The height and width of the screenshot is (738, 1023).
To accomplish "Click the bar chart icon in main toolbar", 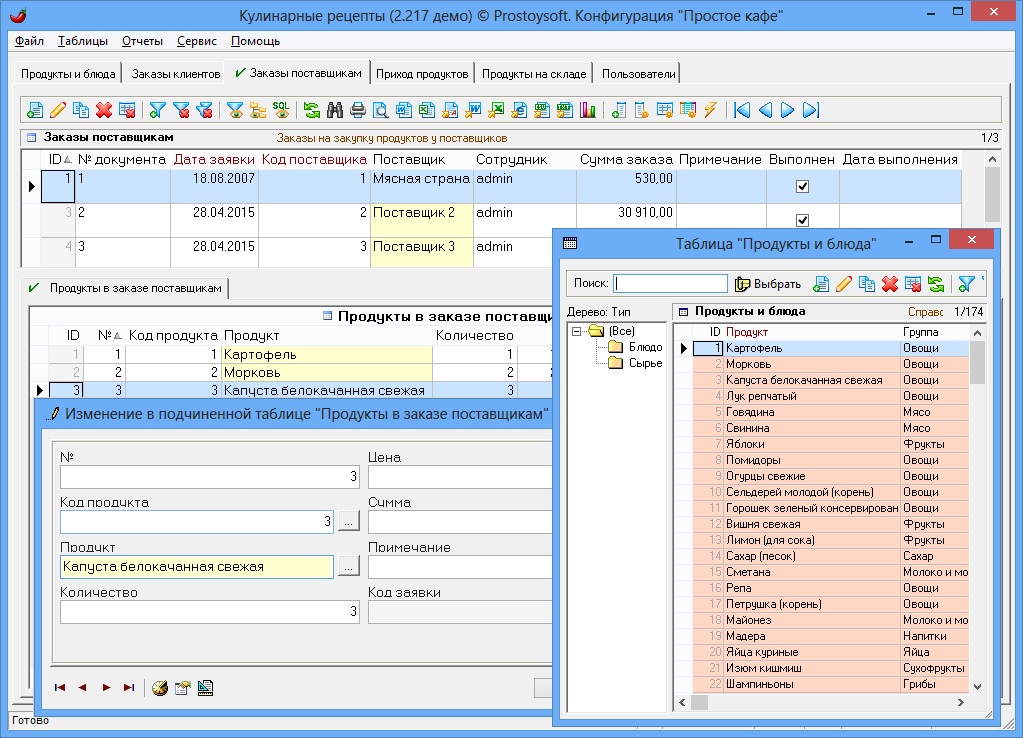I will [588, 110].
